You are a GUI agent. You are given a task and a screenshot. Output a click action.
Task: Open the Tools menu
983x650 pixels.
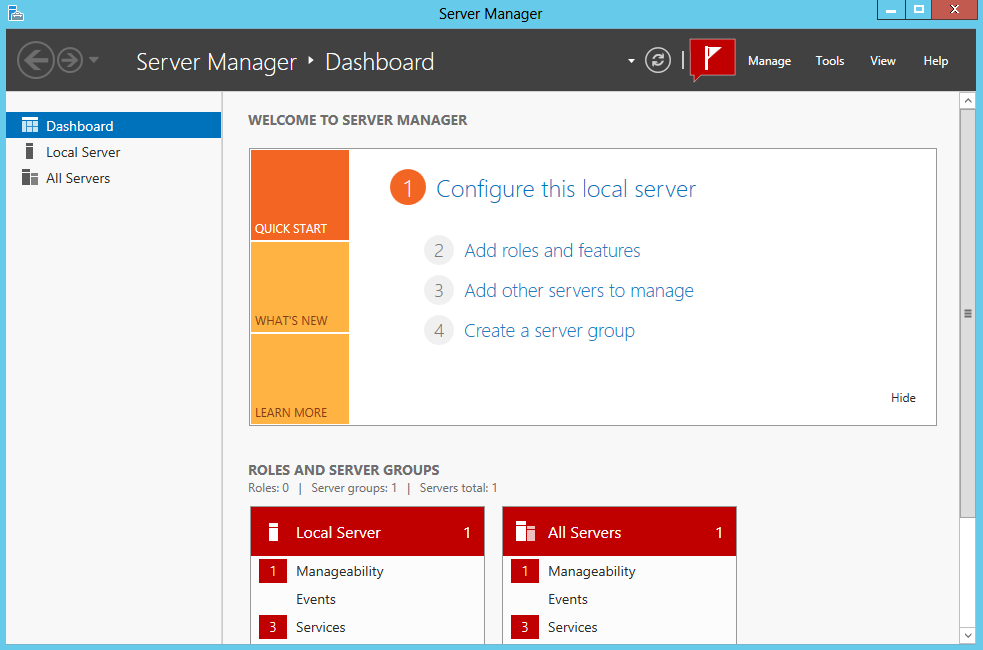pyautogui.click(x=829, y=61)
